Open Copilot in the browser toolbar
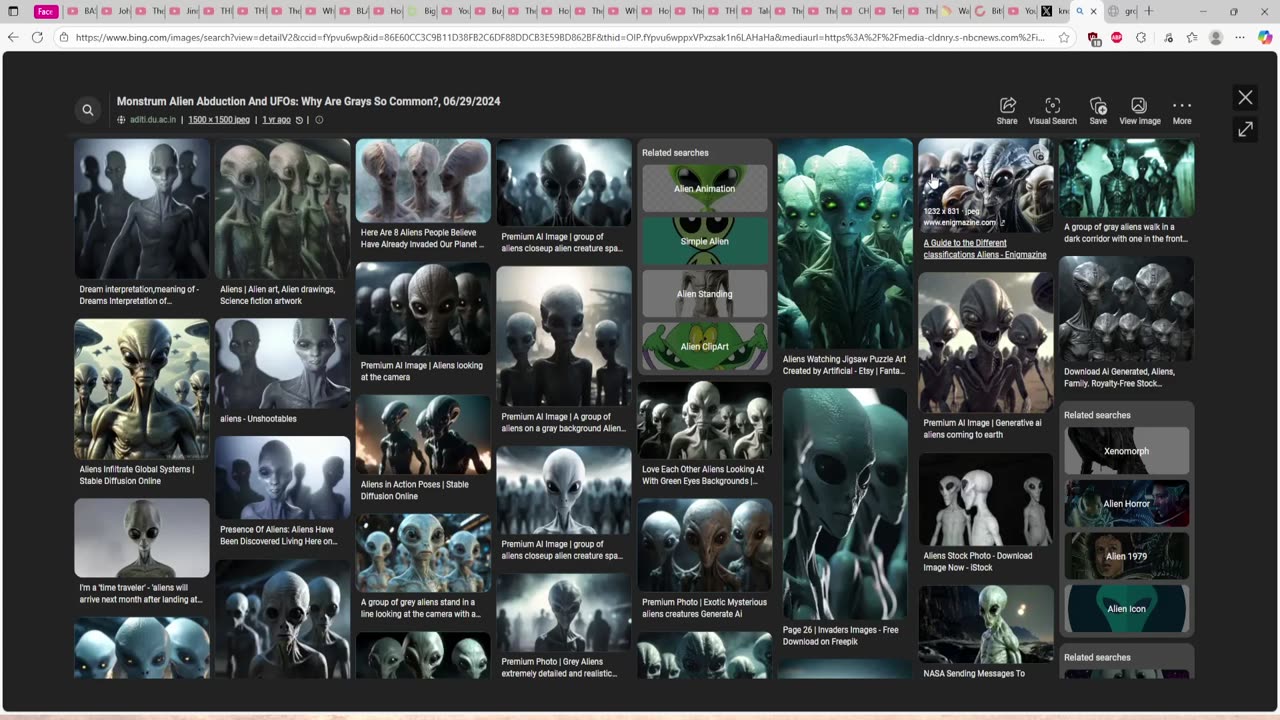The height and width of the screenshot is (720, 1280). pyautogui.click(x=1265, y=37)
